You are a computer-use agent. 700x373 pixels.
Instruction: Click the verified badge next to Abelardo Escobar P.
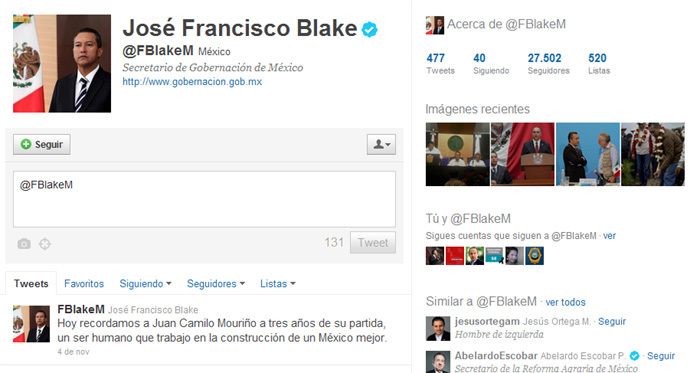[634, 356]
